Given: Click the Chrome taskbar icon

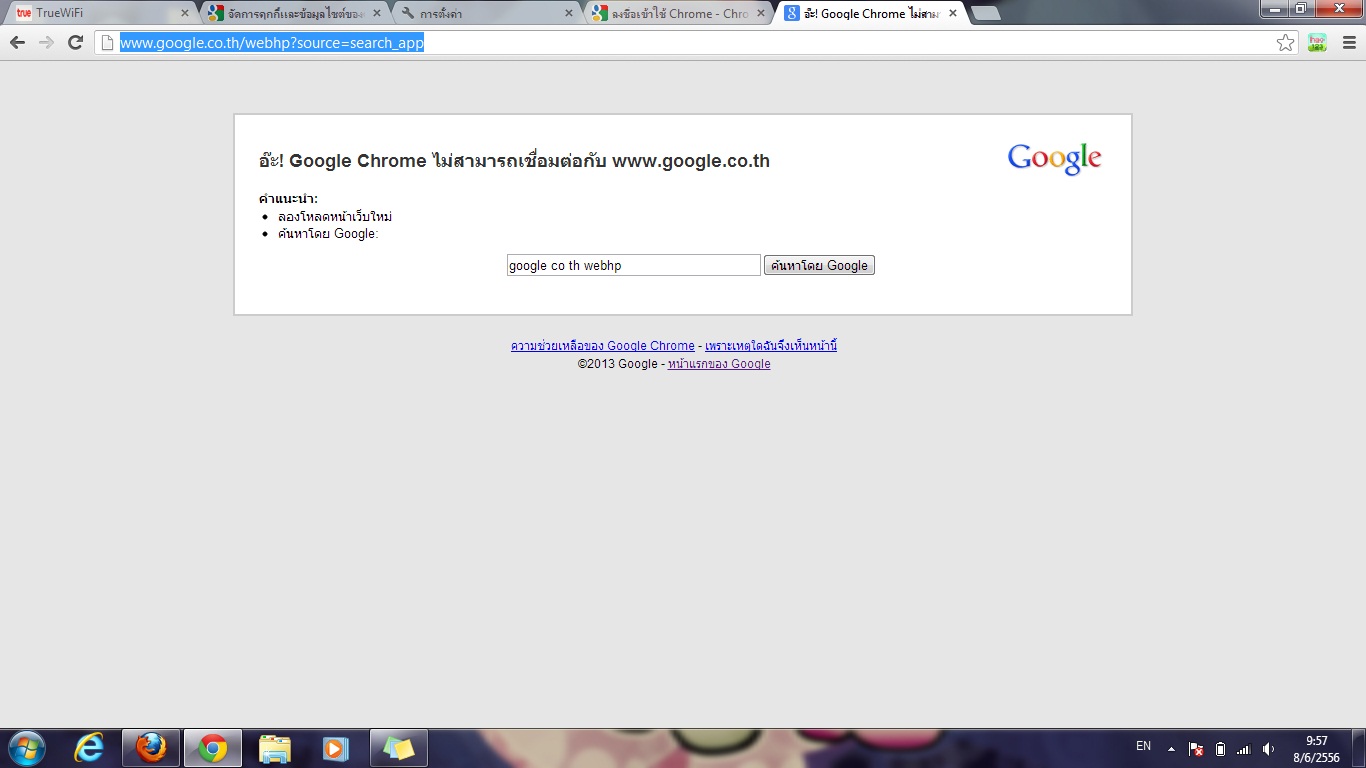Looking at the screenshot, I should pos(212,748).
